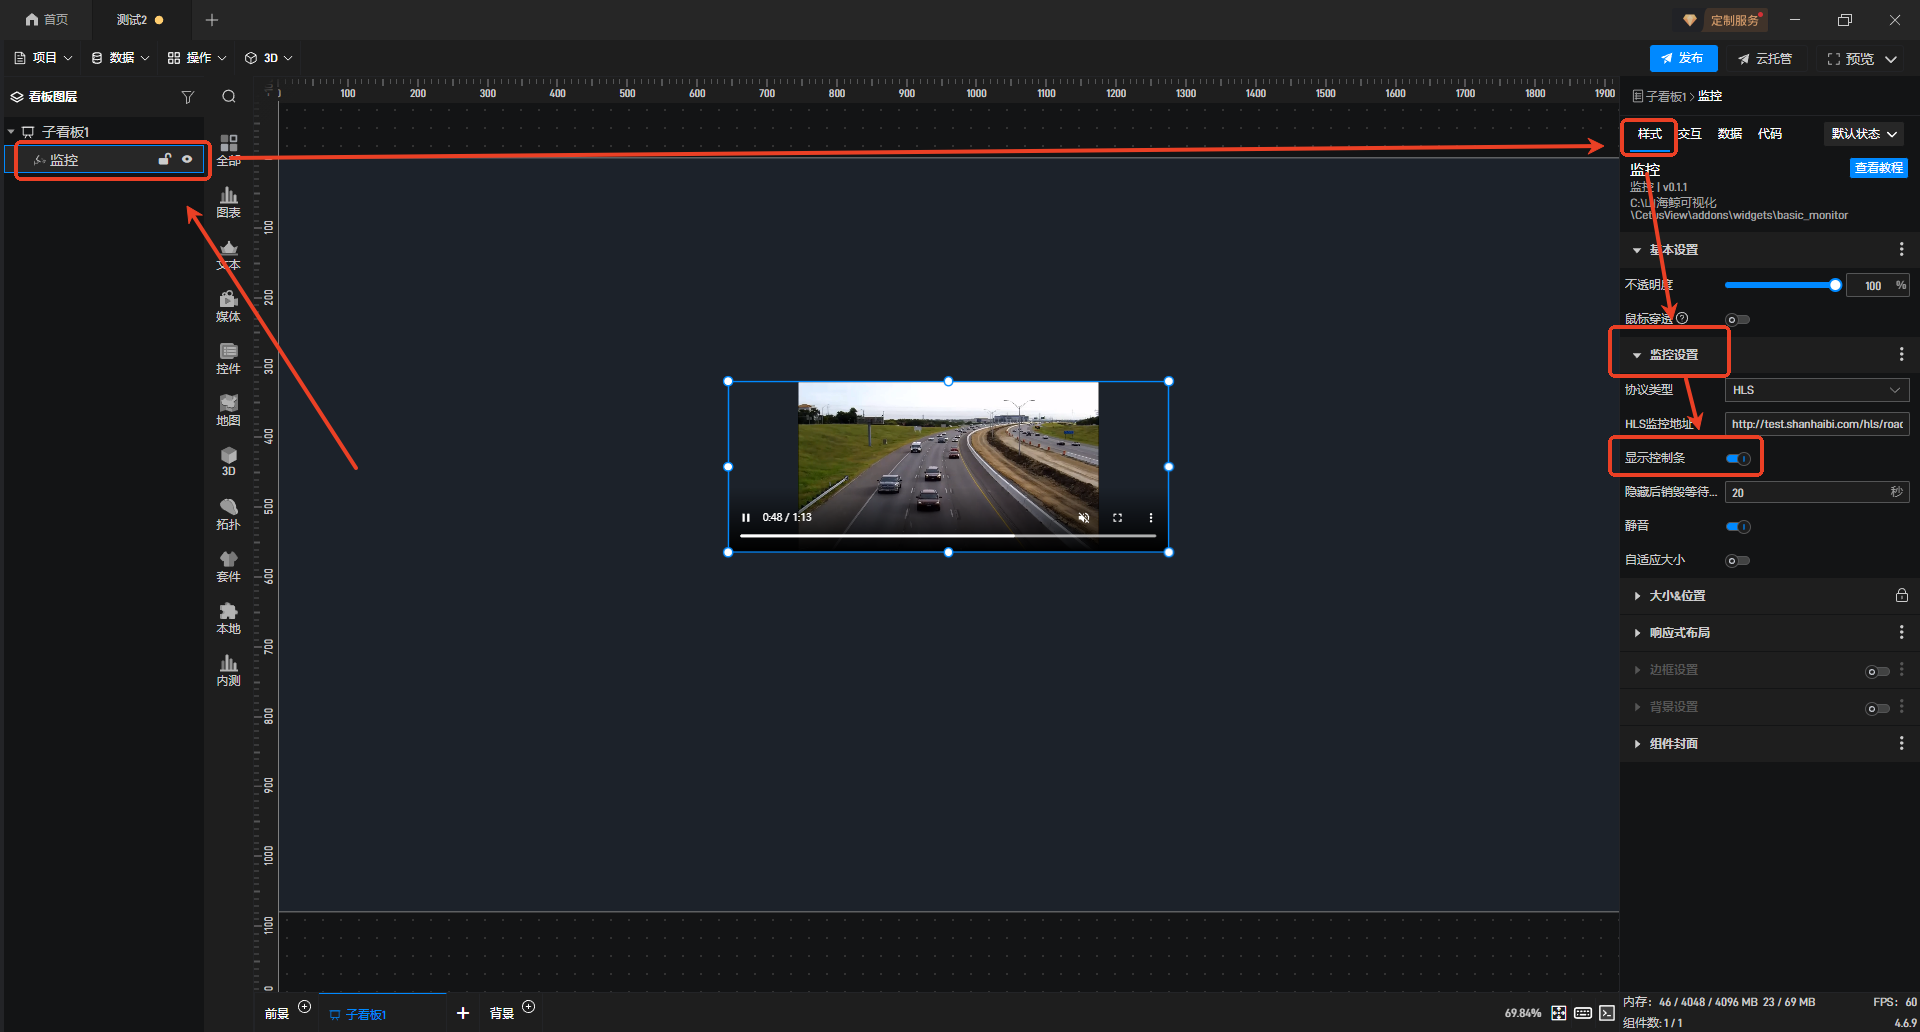Image resolution: width=1920 pixels, height=1032 pixels.
Task: Click the search icon in the layer panel
Action: tap(229, 97)
